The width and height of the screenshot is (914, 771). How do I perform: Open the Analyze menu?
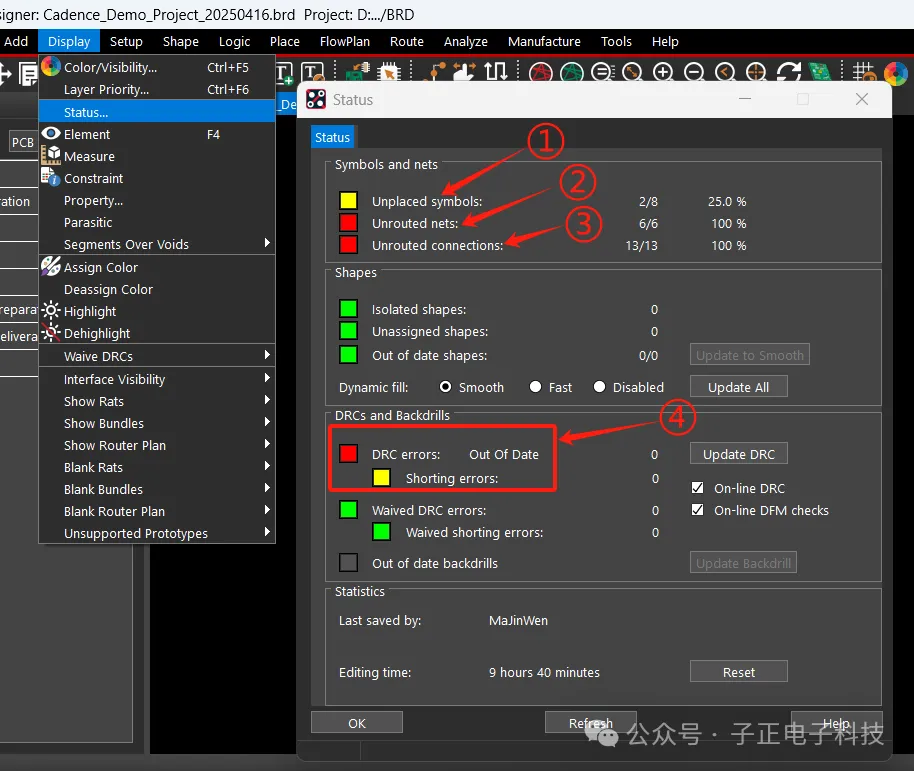[466, 41]
